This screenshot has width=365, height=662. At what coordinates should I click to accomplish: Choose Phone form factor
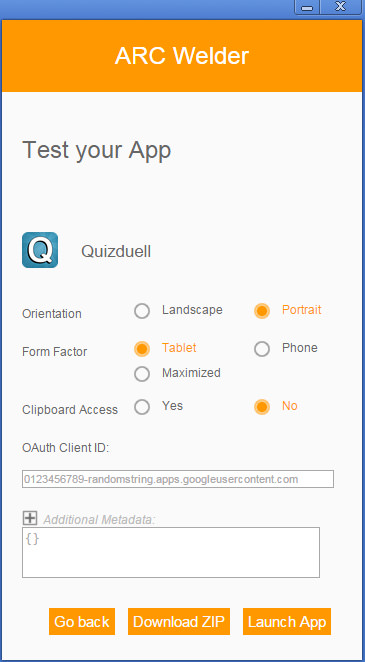coord(262,349)
